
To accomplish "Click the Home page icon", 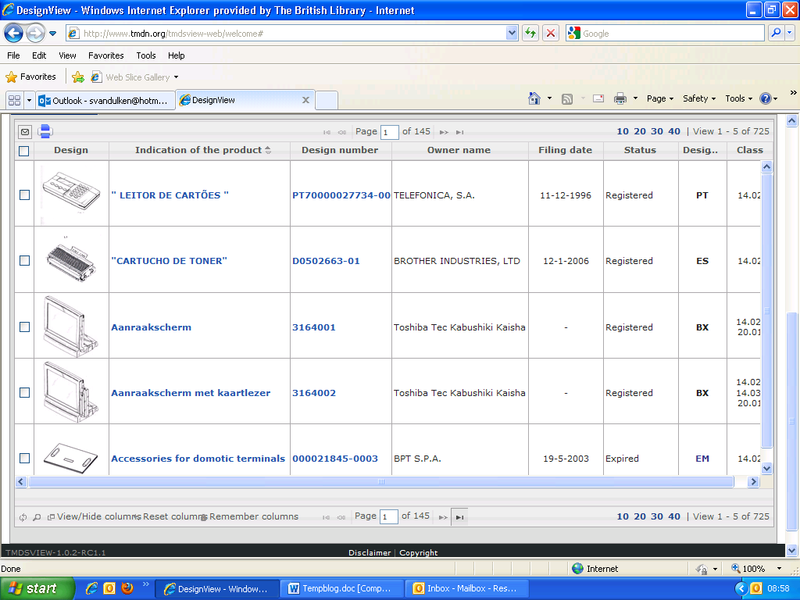I will (534, 98).
